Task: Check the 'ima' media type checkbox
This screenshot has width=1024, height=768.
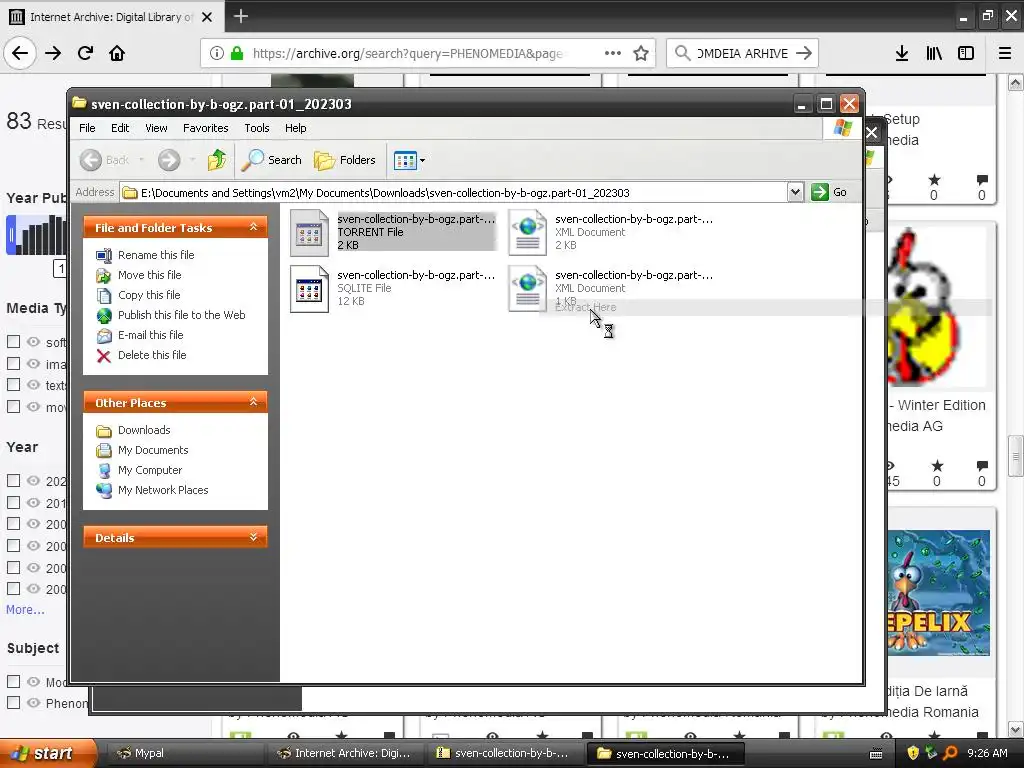Action: point(13,364)
